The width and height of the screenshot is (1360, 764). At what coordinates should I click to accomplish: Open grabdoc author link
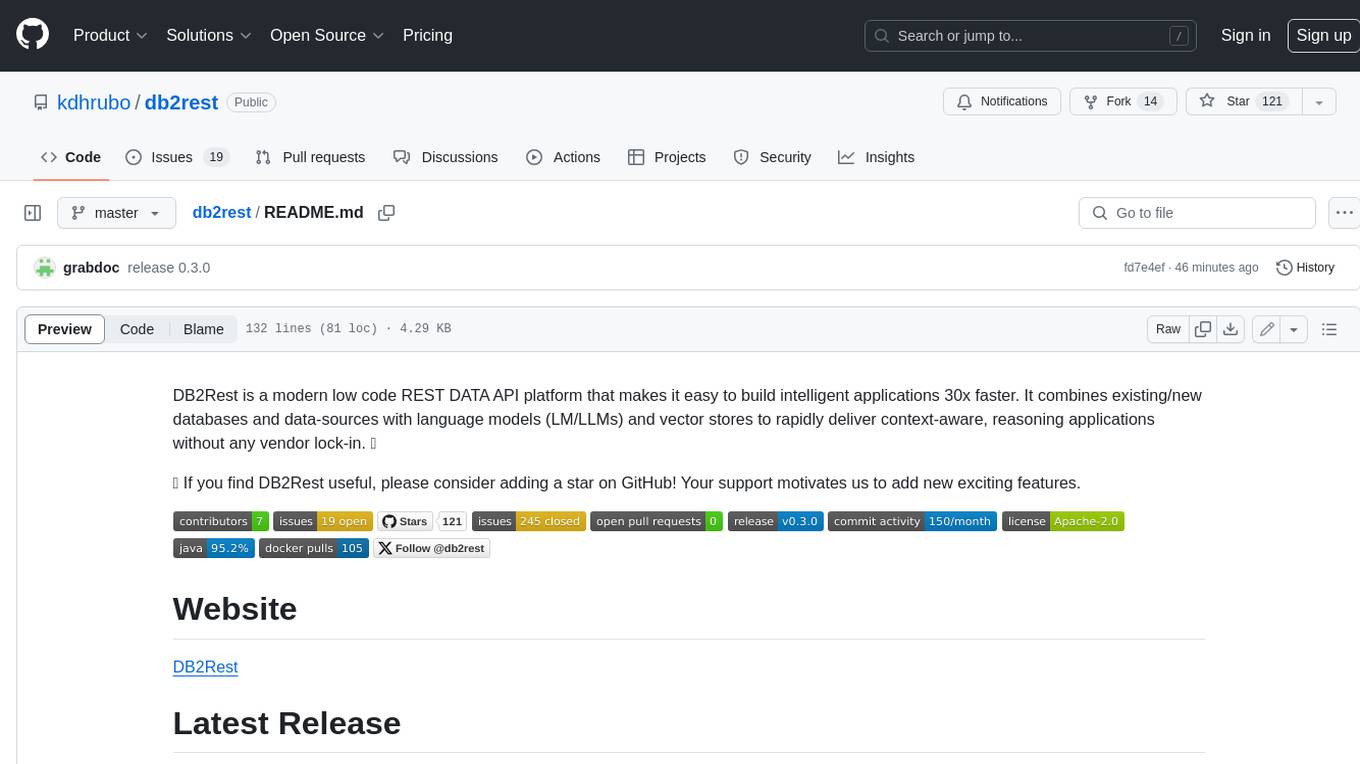(91, 268)
